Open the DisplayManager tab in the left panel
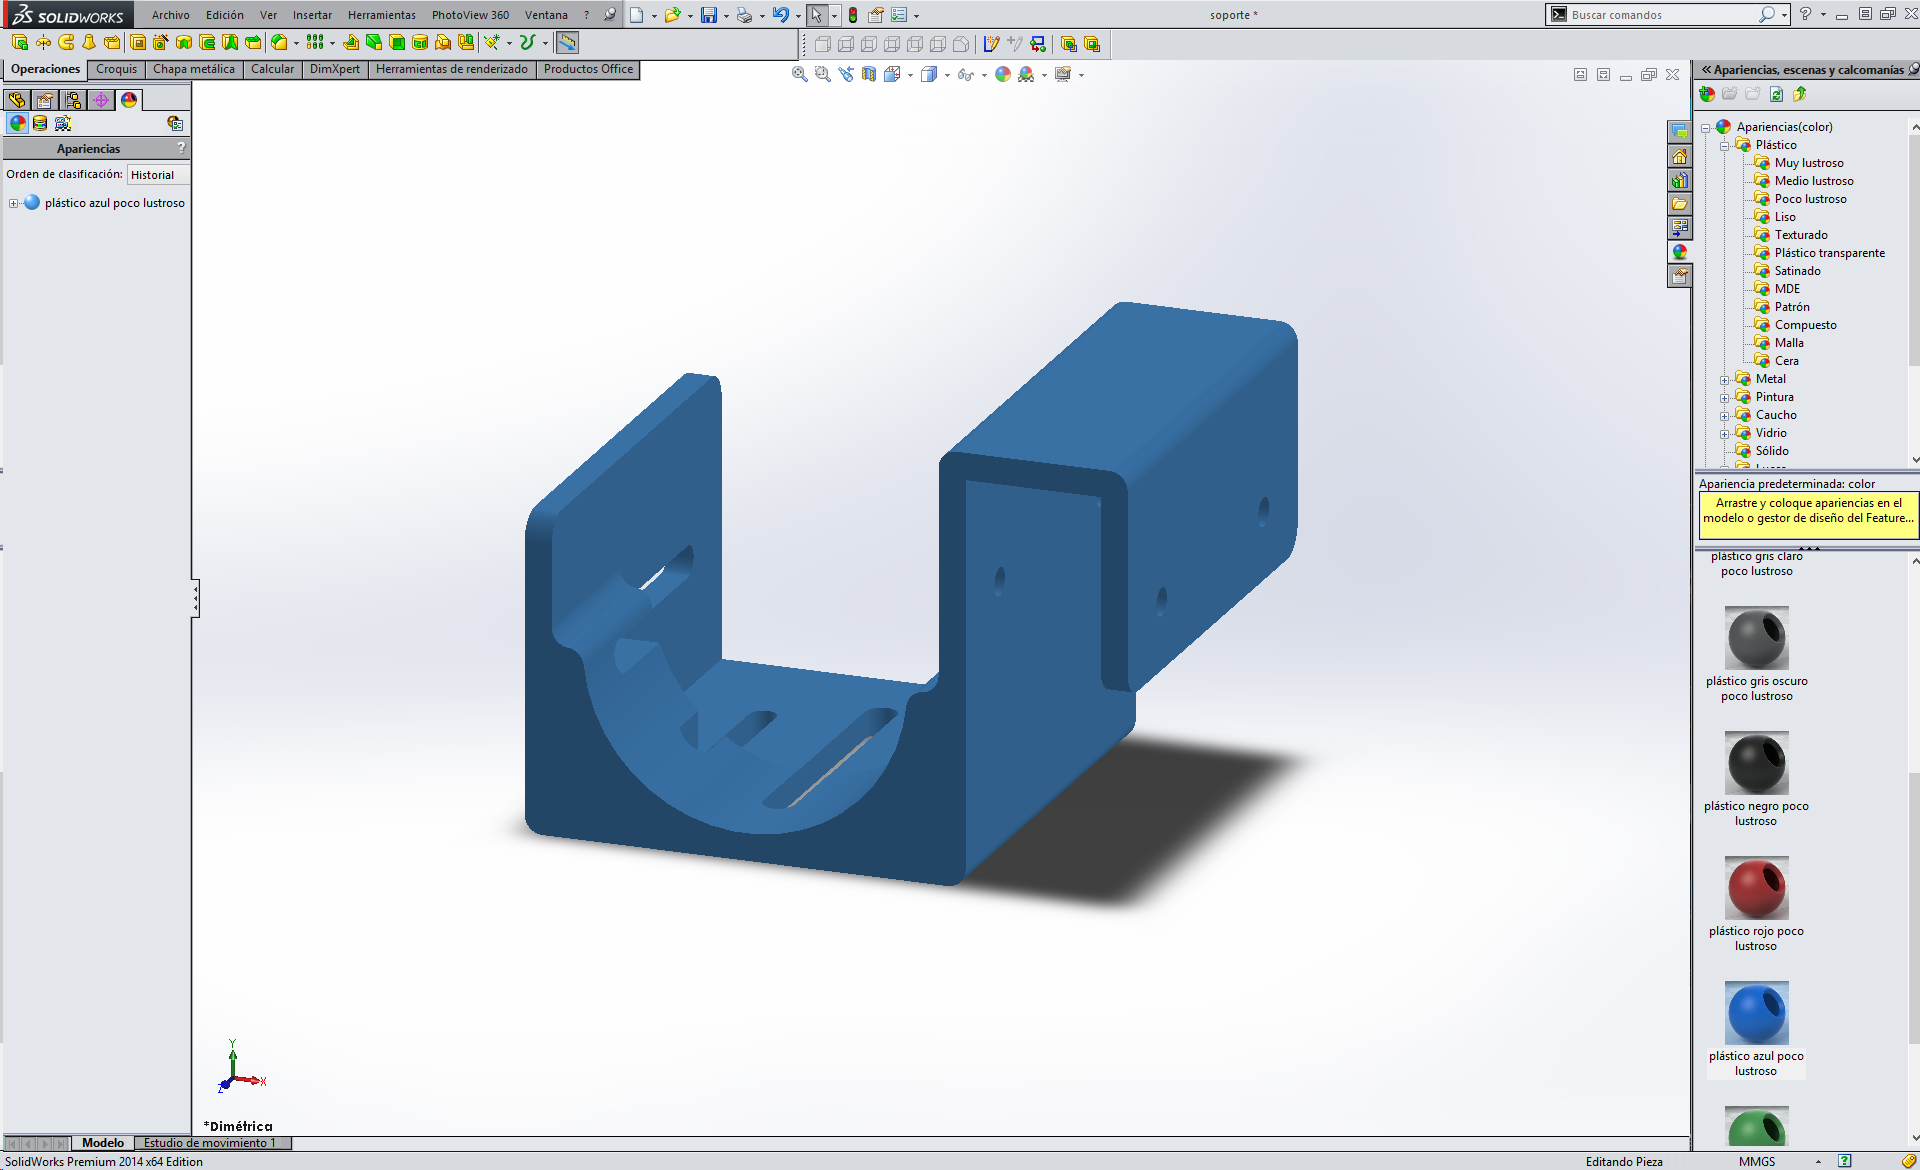This screenshot has height=1170, width=1920. (129, 100)
